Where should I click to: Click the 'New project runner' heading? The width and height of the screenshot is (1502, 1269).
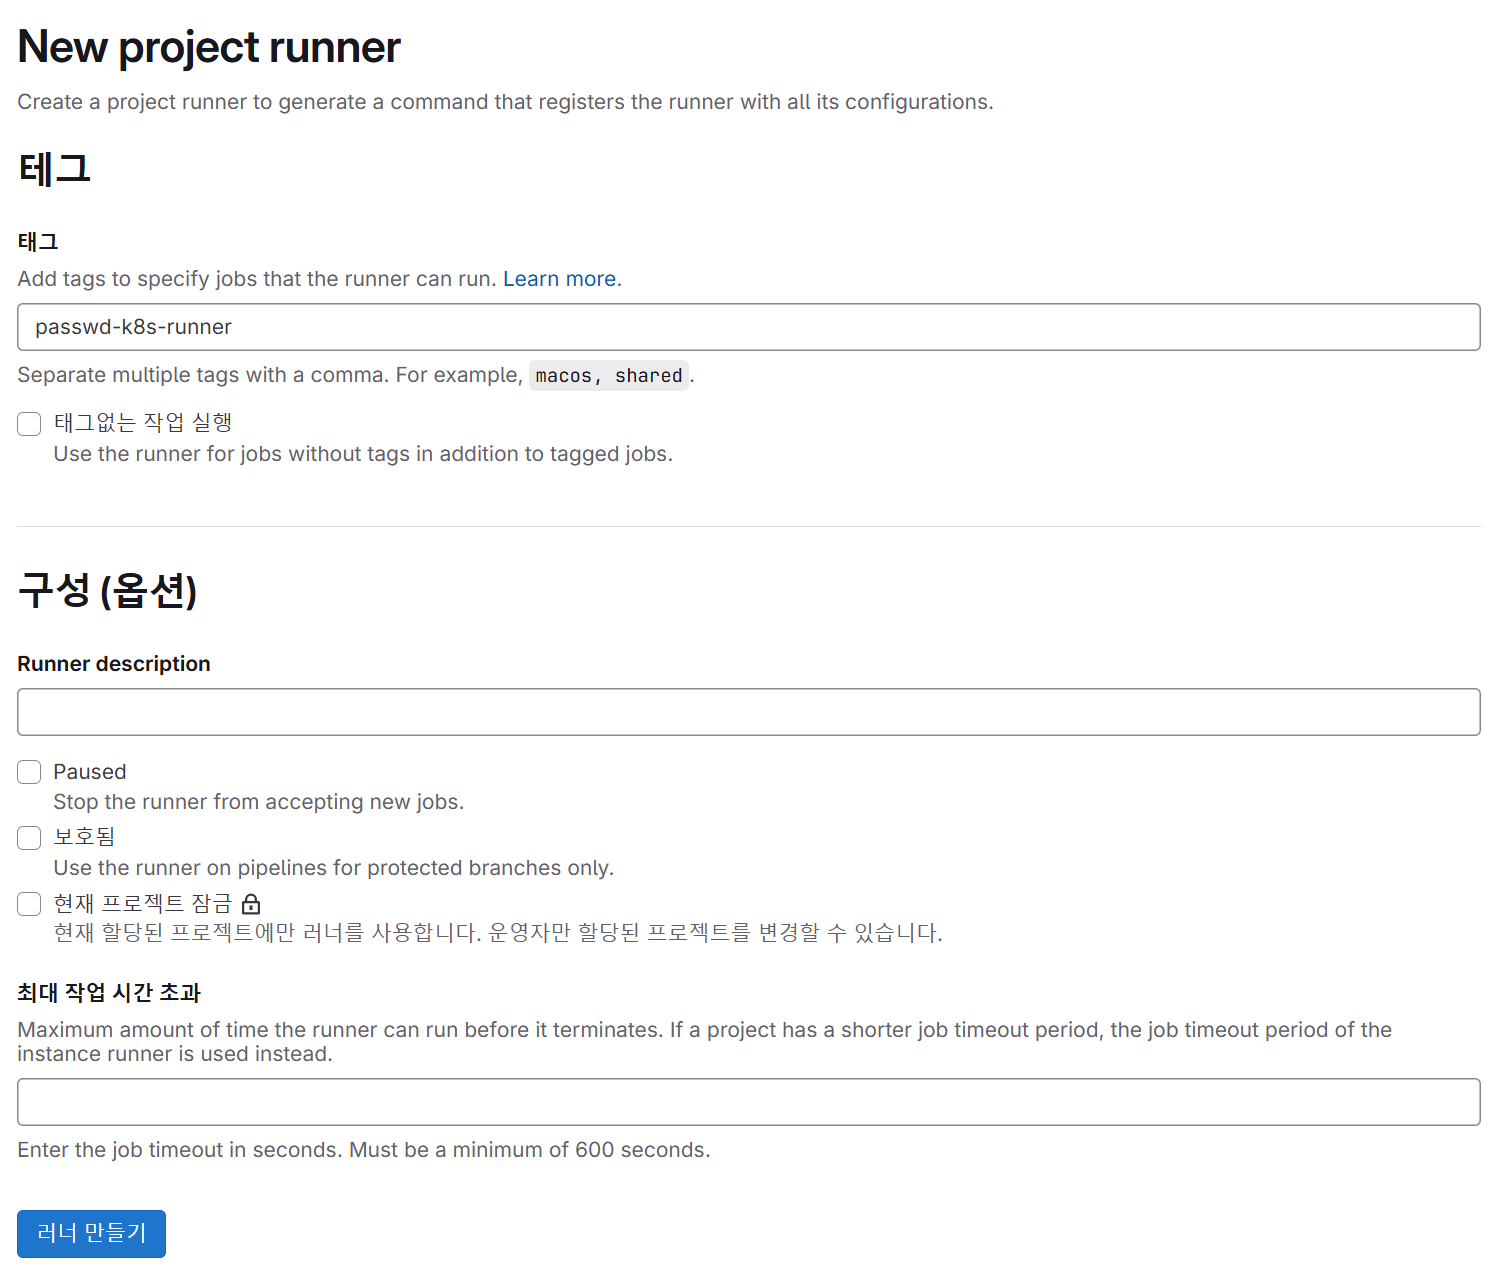click(209, 47)
